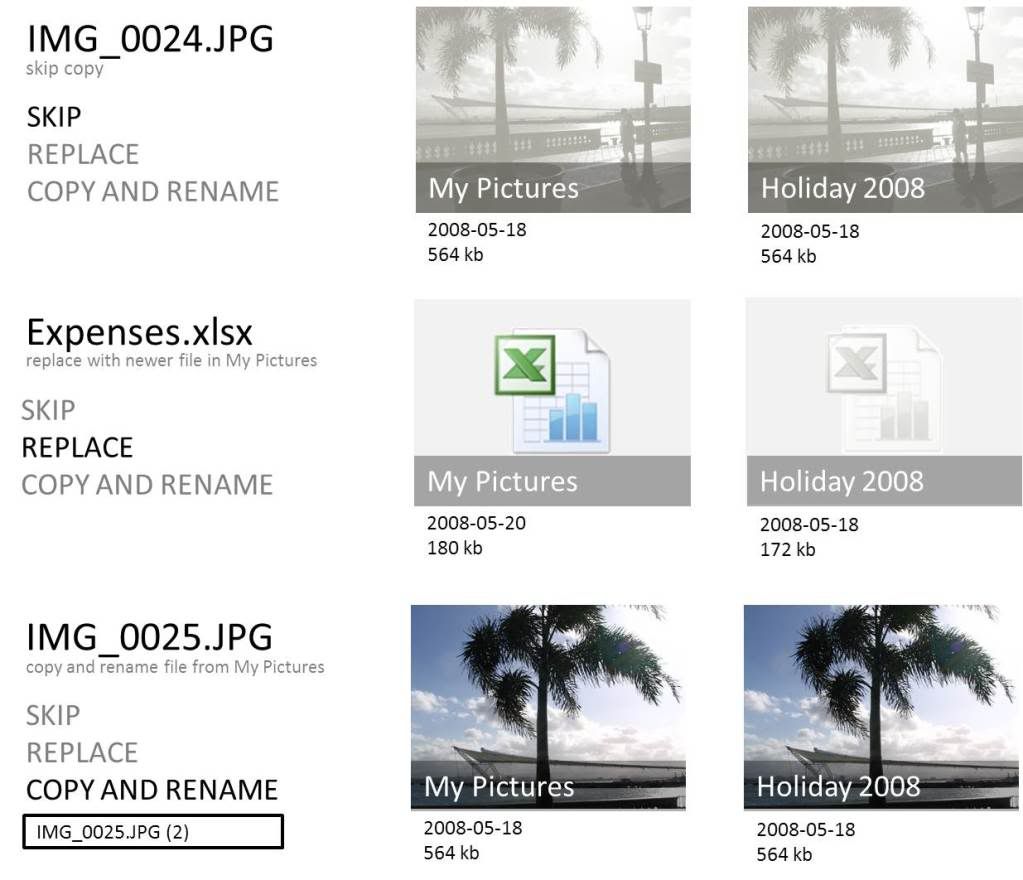Click the Excel icon in My Pictures tile

(552, 391)
